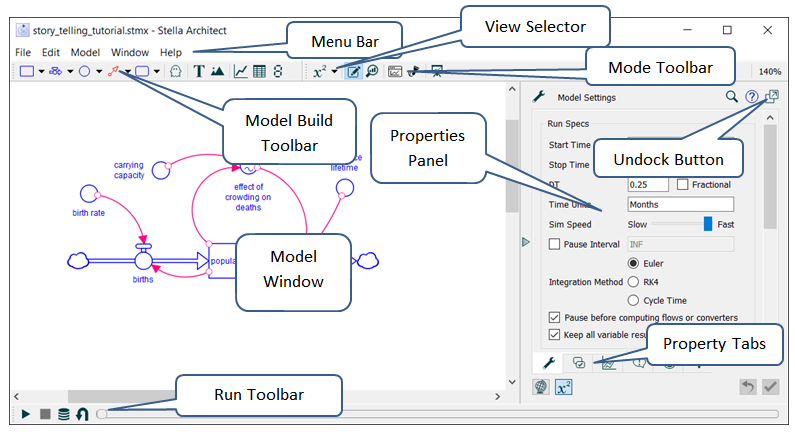This screenshot has height=432, width=795.
Task: Click the search magnifier in Model Settings
Action: pyautogui.click(x=731, y=97)
